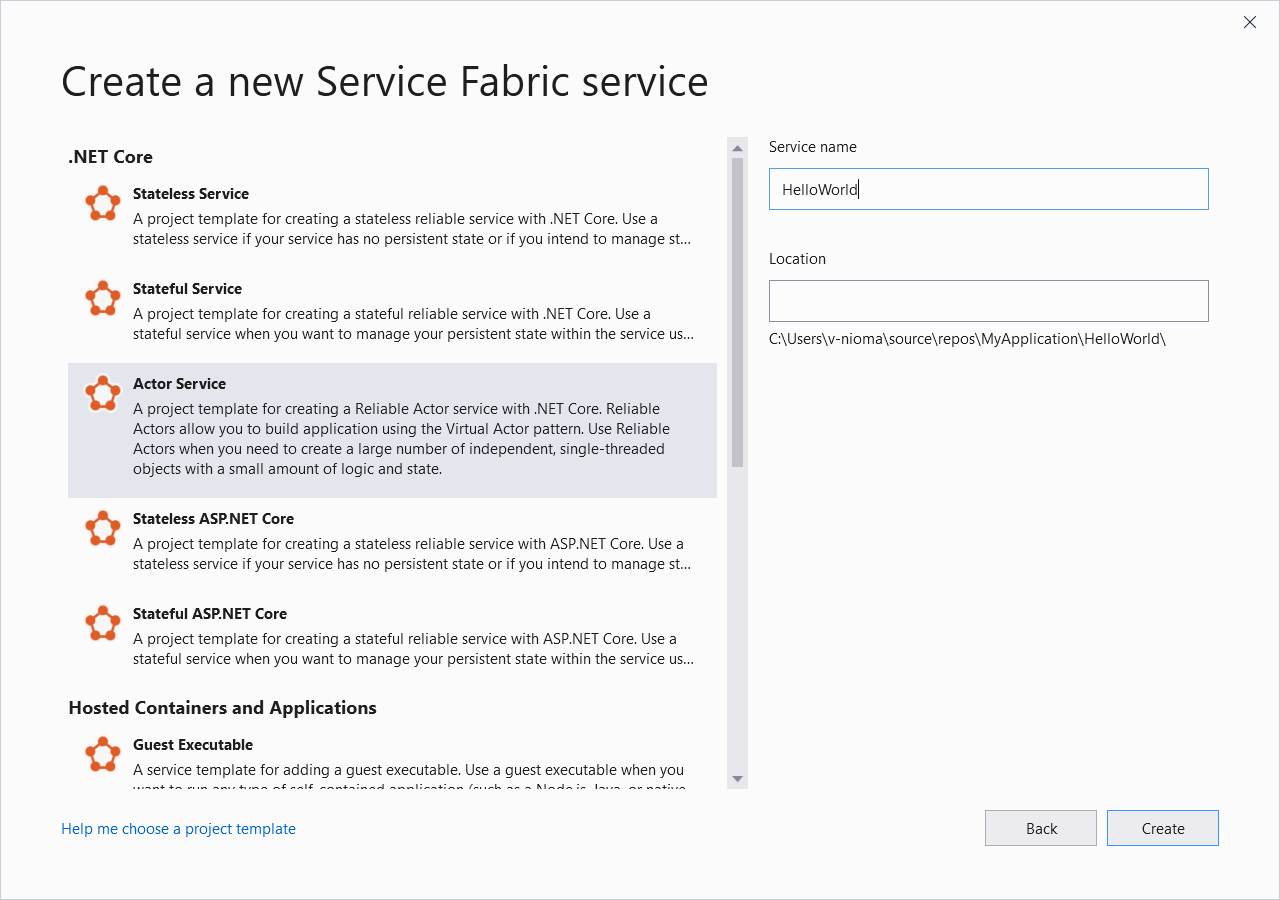Image resolution: width=1280 pixels, height=900 pixels.
Task: Select the Stateless ASP.NET Core template icon
Action: click(x=102, y=528)
